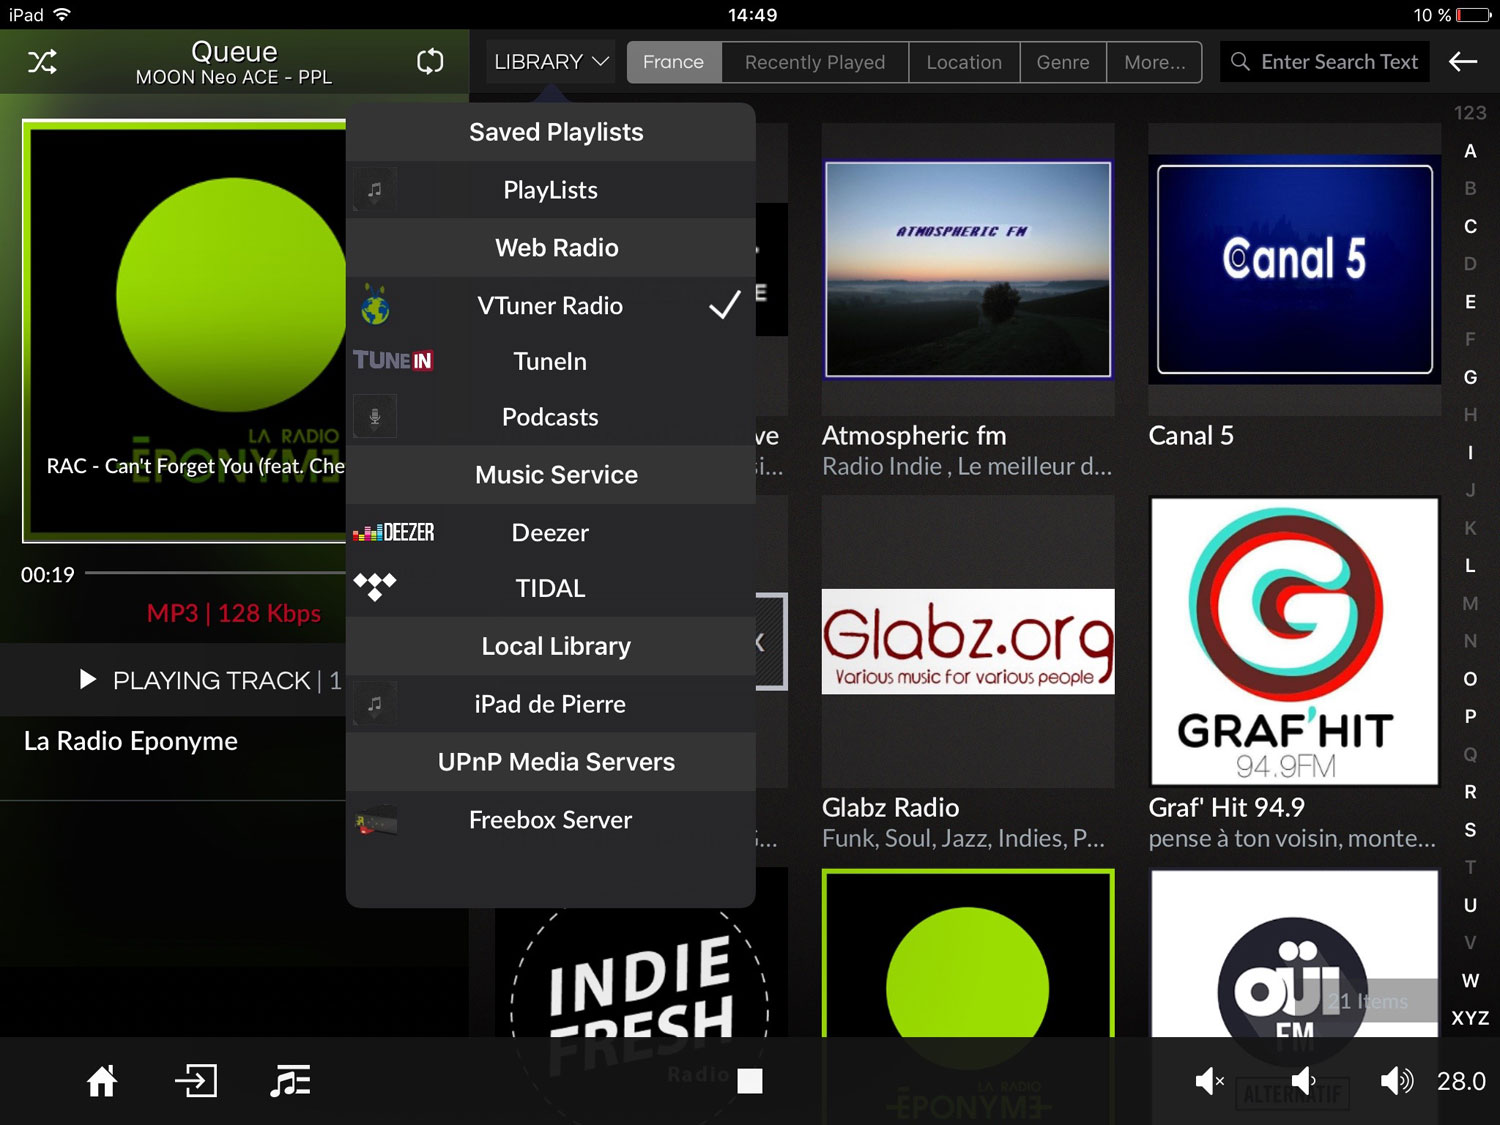Click La Radio Eponyme in queue
Viewport: 1500px width, 1125px height.
pyautogui.click(x=131, y=741)
